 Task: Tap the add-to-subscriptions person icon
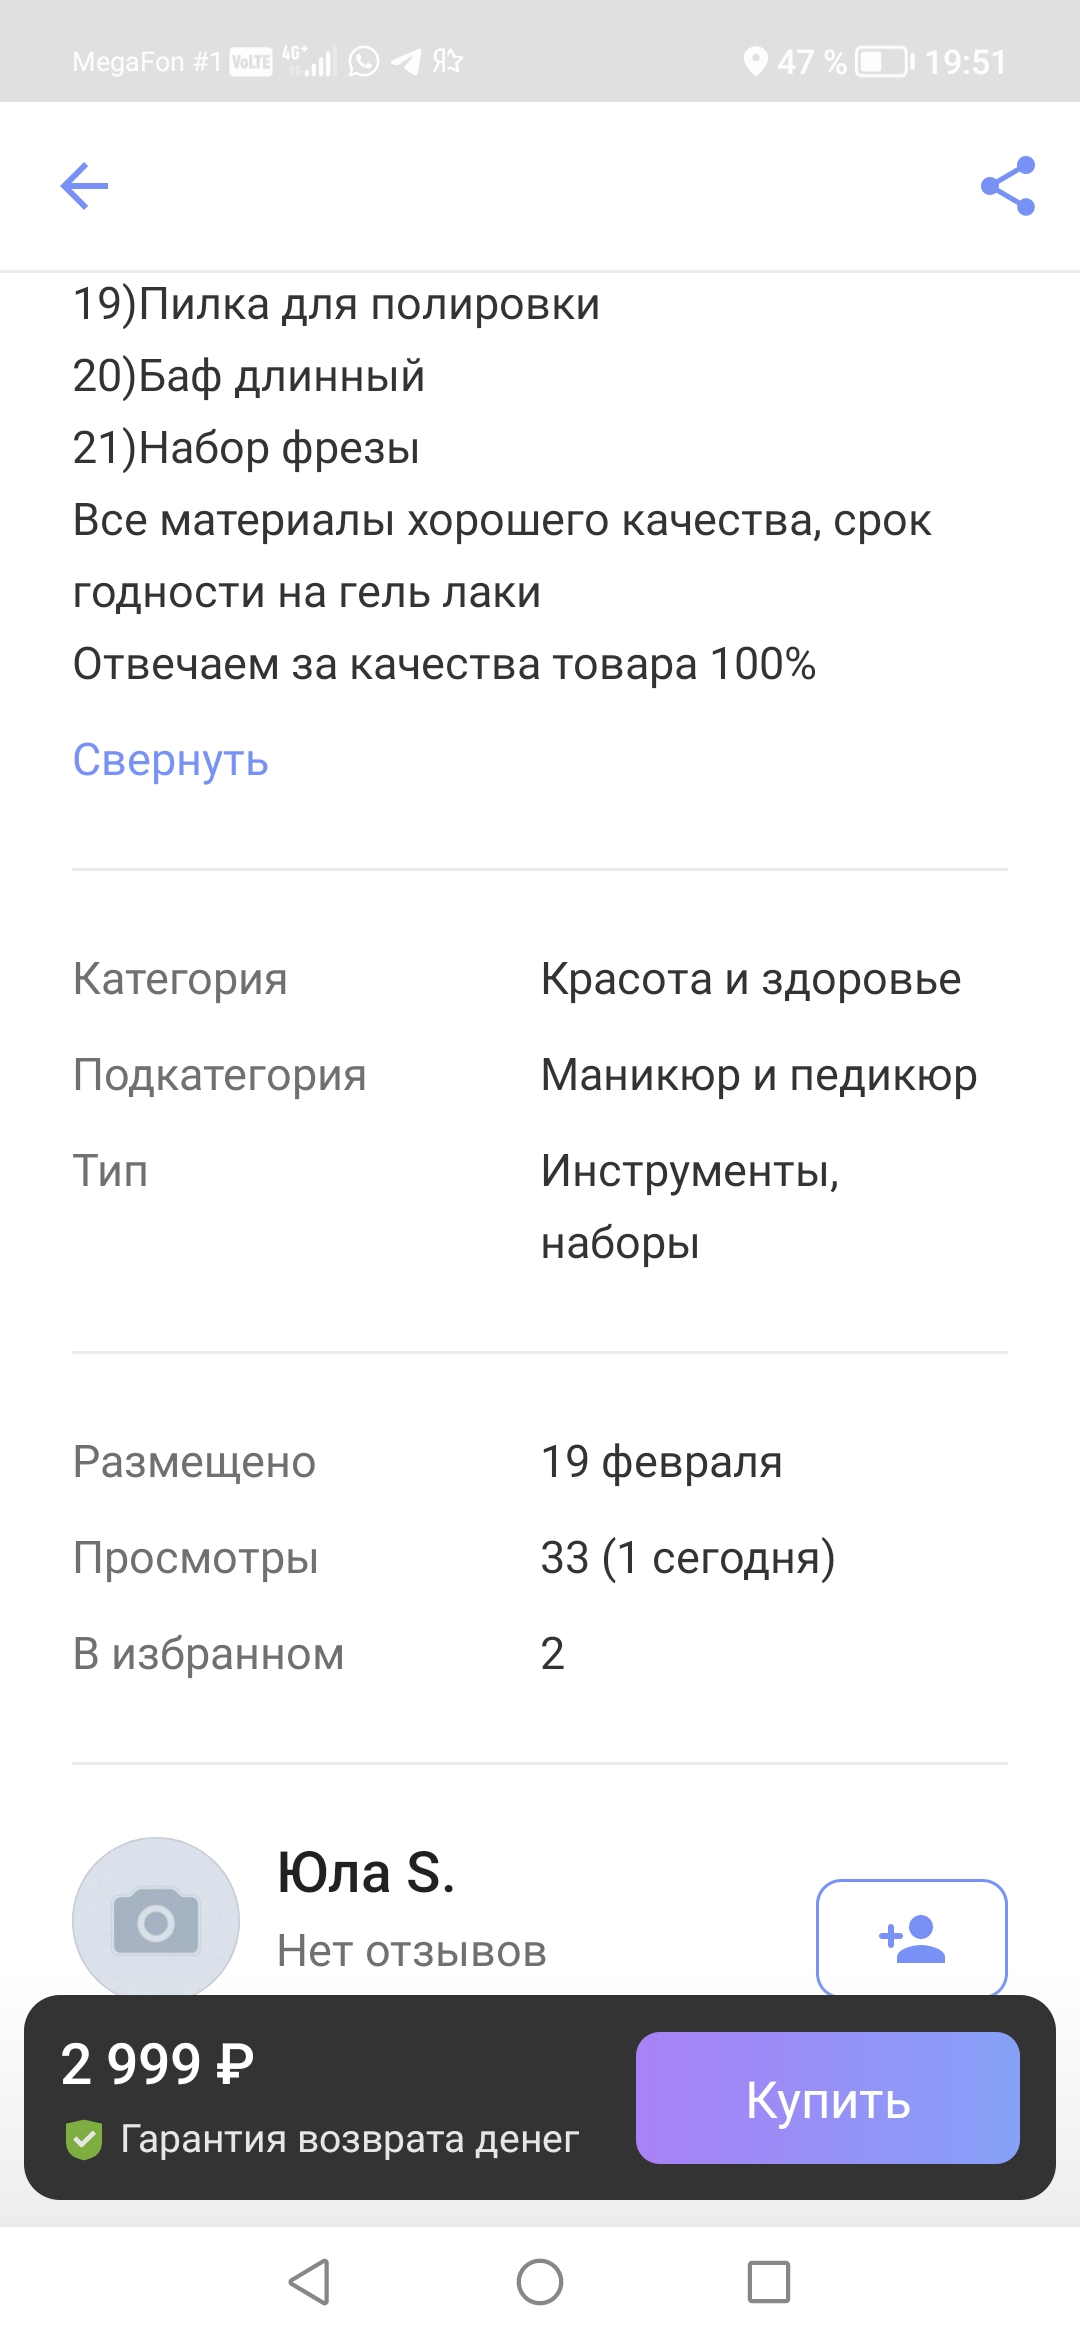click(912, 1939)
